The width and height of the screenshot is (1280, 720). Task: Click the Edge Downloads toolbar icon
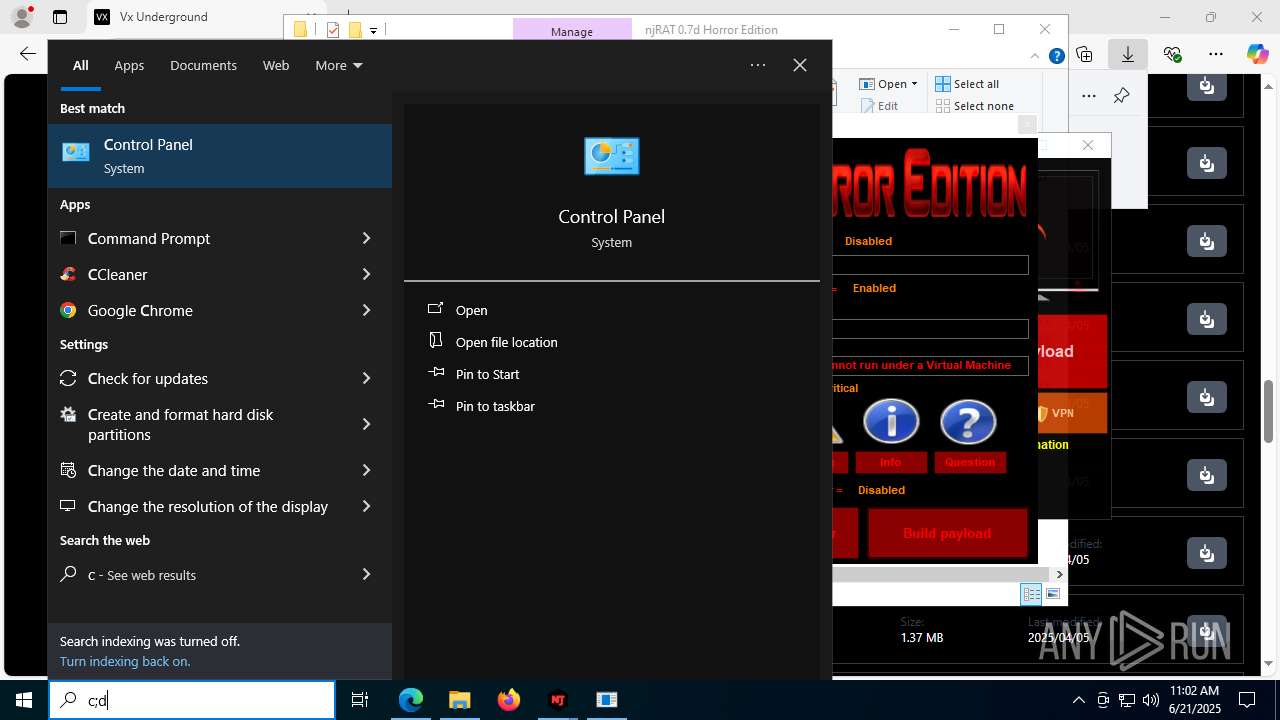pos(1128,54)
